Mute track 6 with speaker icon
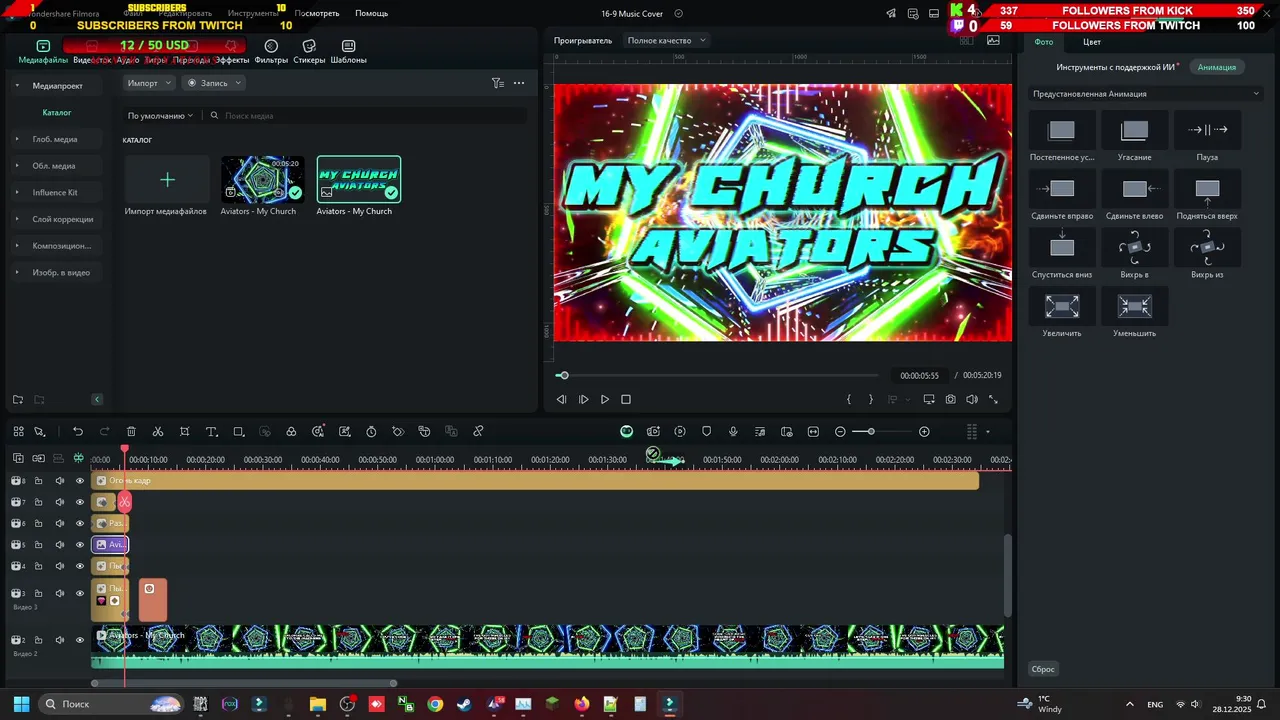Viewport: 1280px width, 720px height. click(x=59, y=524)
